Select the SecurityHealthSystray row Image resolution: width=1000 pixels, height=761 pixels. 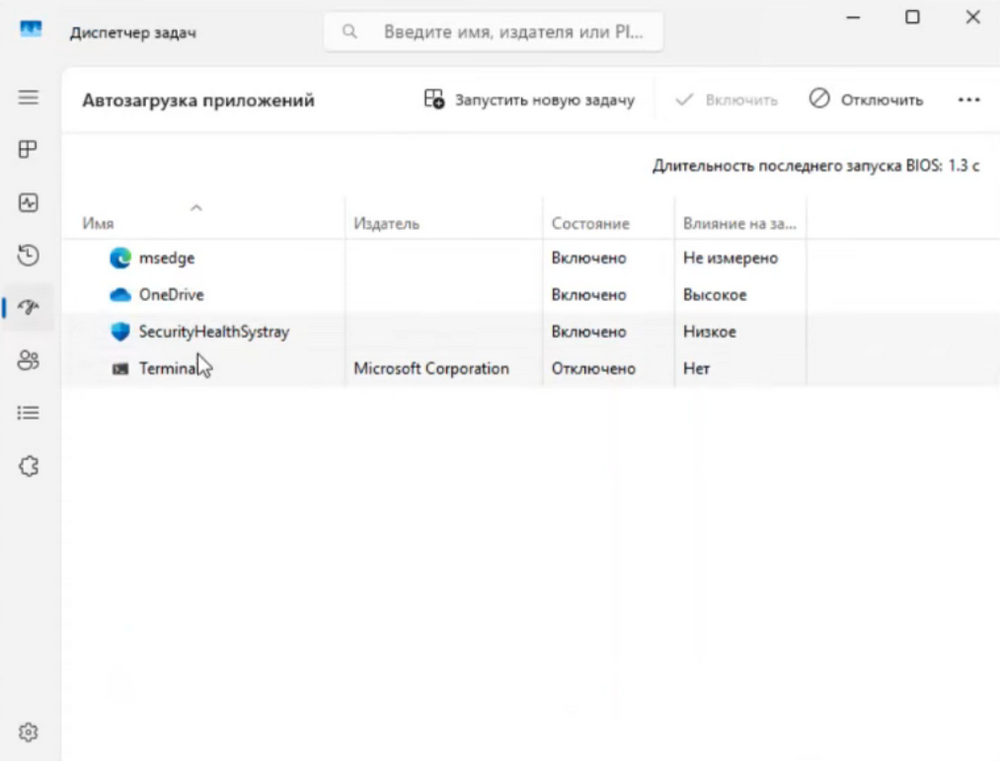click(x=213, y=332)
